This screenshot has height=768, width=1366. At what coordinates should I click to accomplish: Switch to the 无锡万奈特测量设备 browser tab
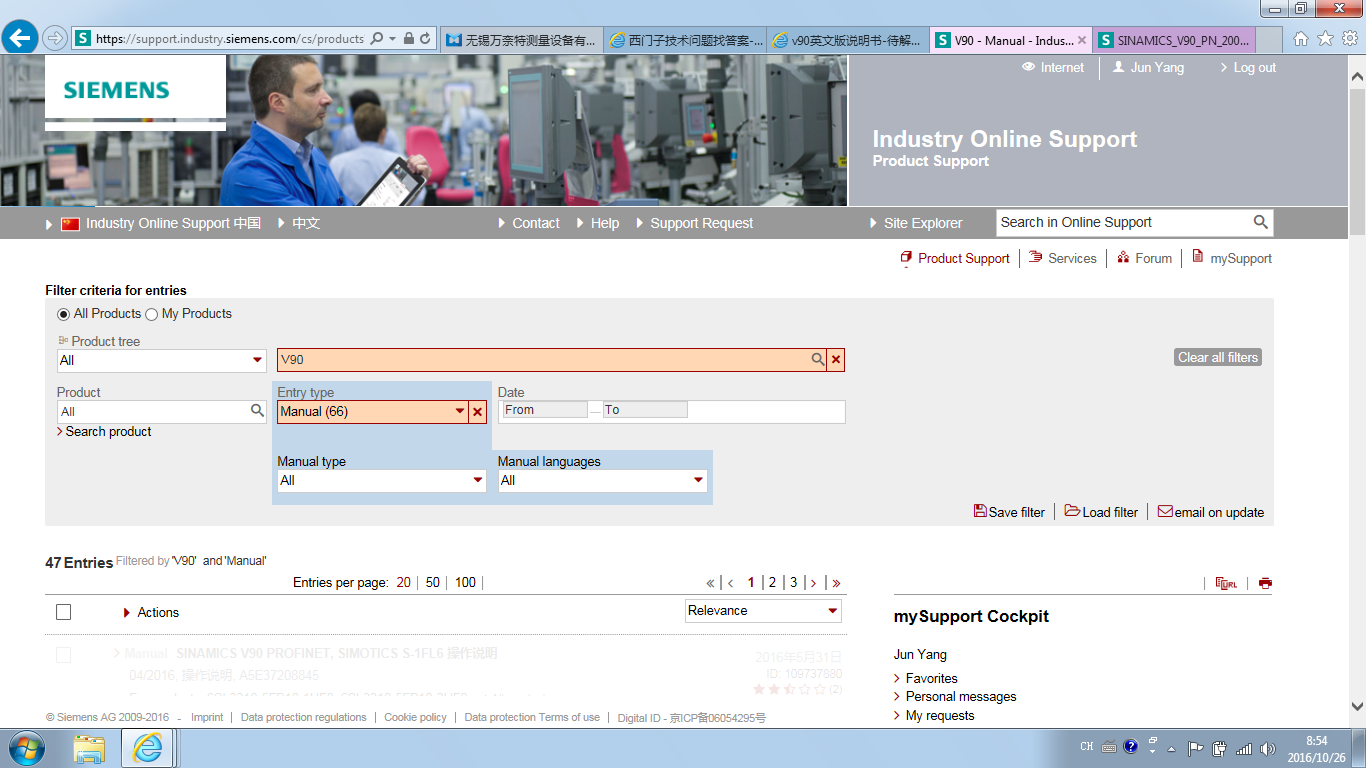click(x=521, y=40)
